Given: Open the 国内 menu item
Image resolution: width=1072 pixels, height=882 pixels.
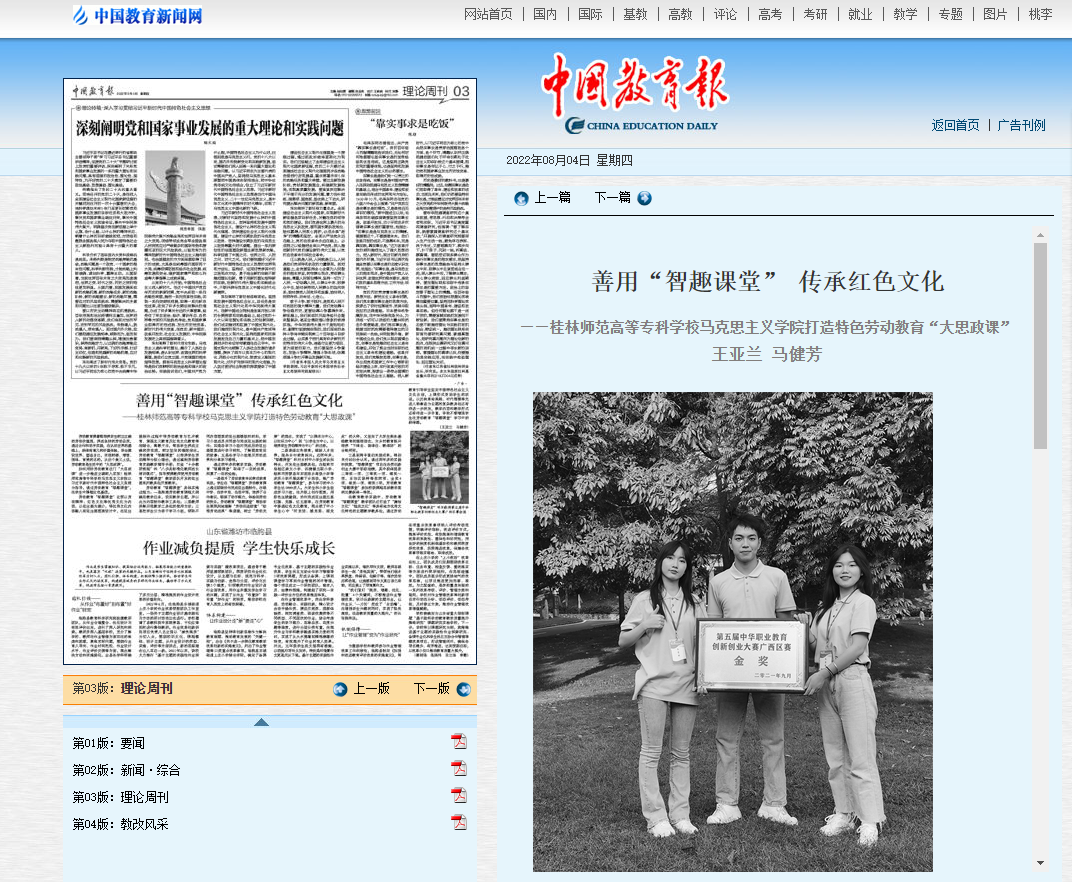Looking at the screenshot, I should tap(545, 14).
